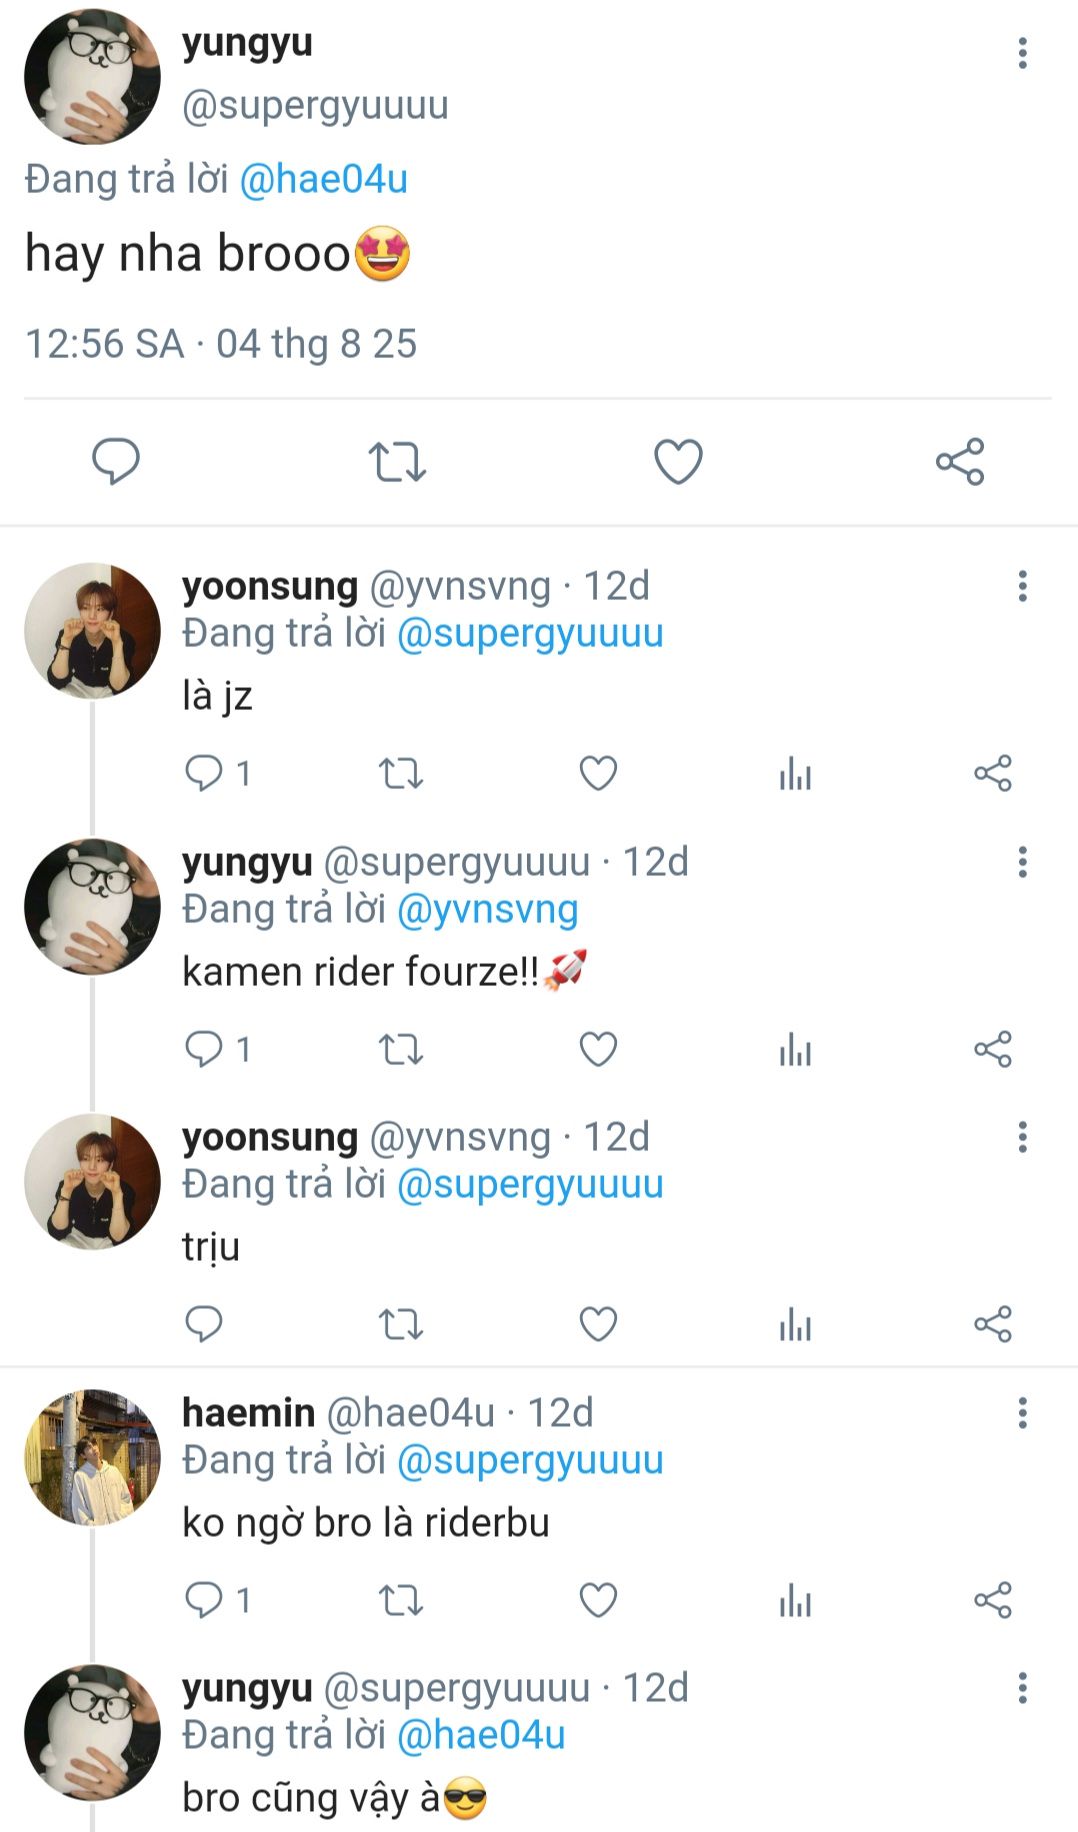Open the main tweet timestamp 12:56 SA

[221, 344]
